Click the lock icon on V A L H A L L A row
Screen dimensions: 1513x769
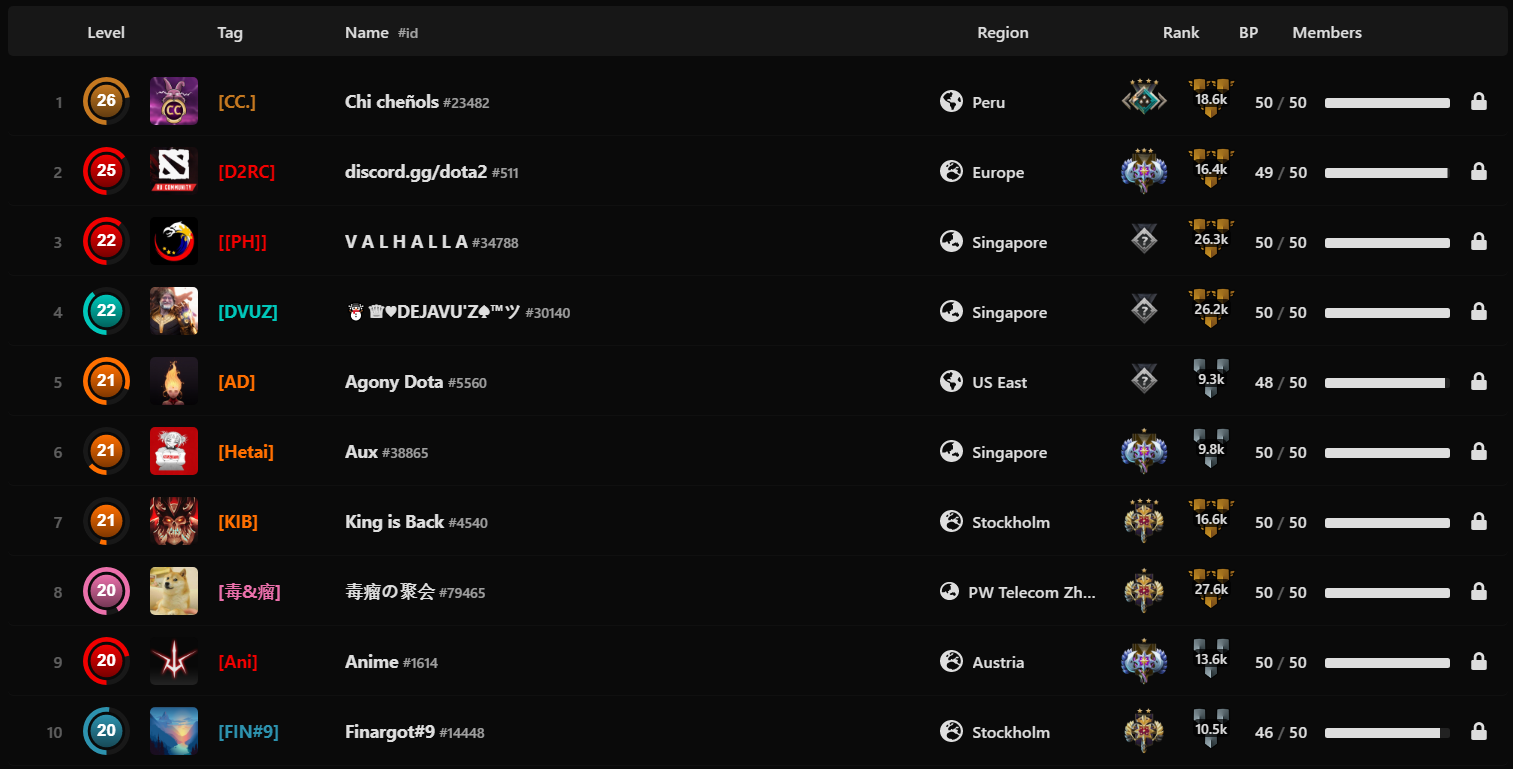click(x=1478, y=241)
